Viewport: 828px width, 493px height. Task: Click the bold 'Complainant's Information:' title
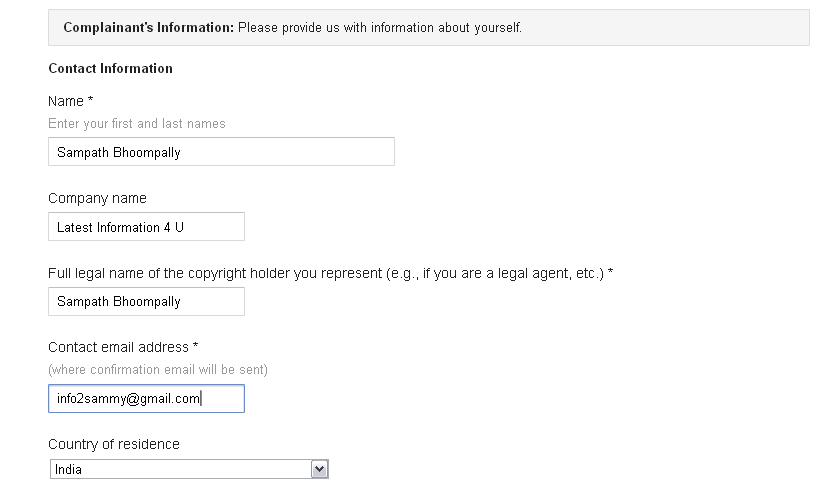click(x=148, y=27)
